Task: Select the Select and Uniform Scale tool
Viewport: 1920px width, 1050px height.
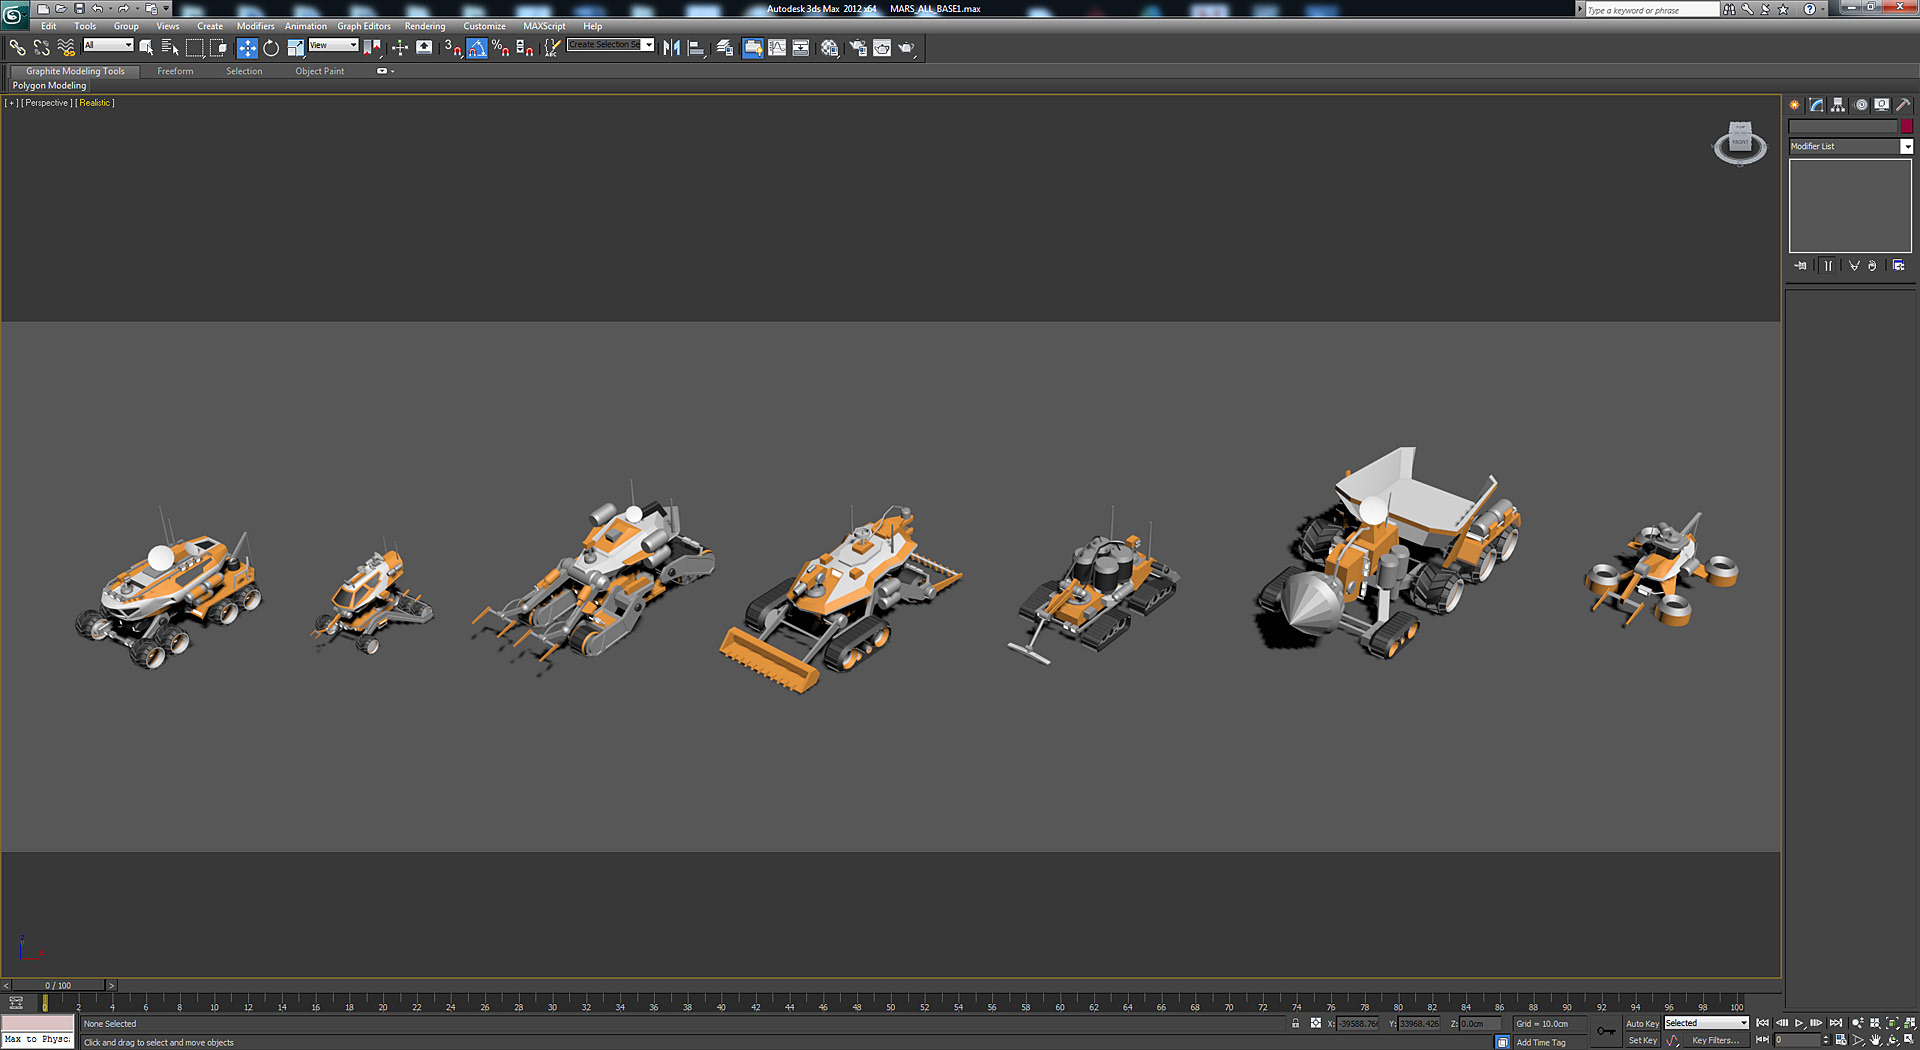Action: click(x=296, y=47)
